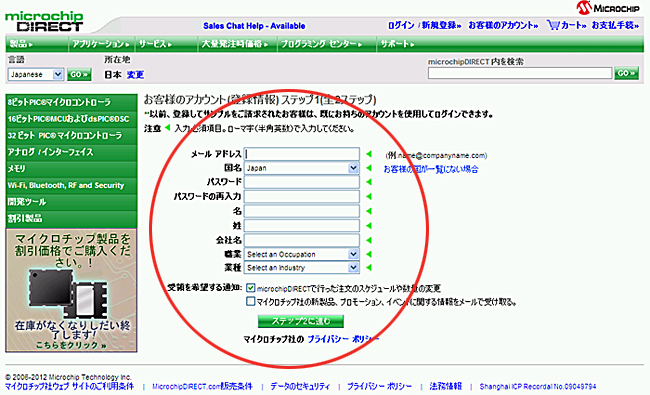Click the shopping cart icon
The image size is (650, 395).
click(553, 25)
